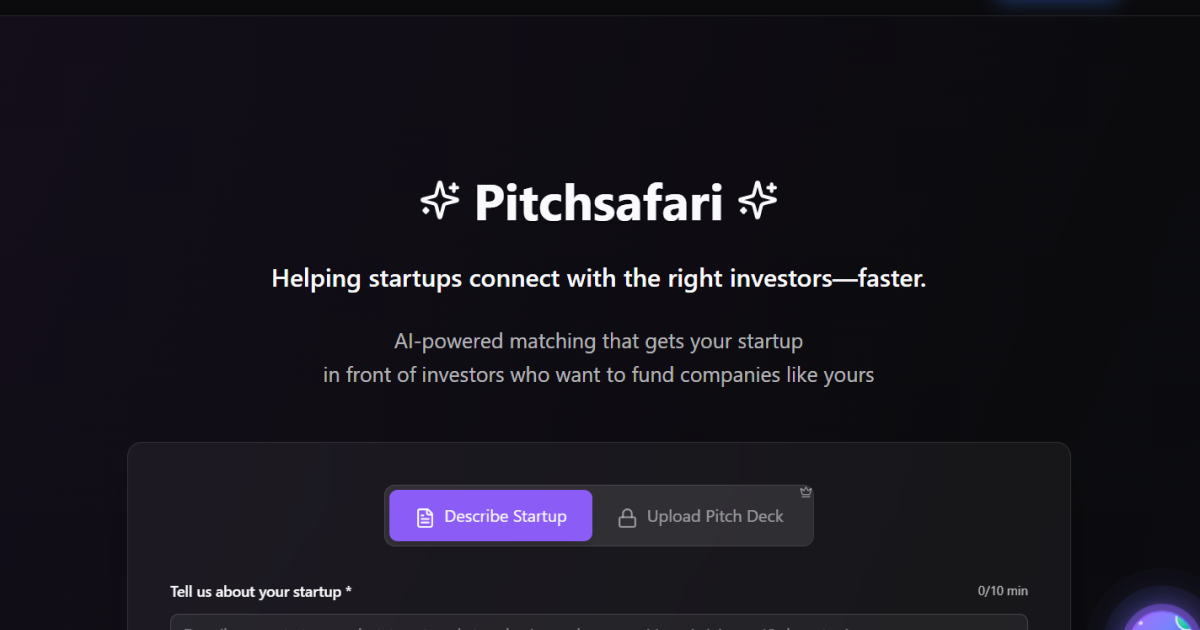
Task: Focus the startup description text area
Action: point(599,622)
